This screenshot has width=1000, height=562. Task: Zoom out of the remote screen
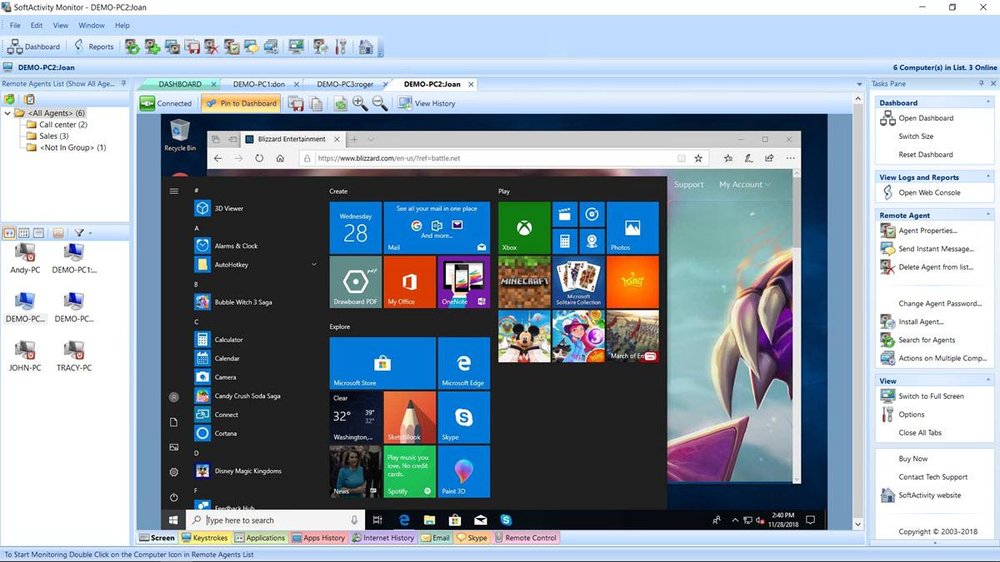379,103
